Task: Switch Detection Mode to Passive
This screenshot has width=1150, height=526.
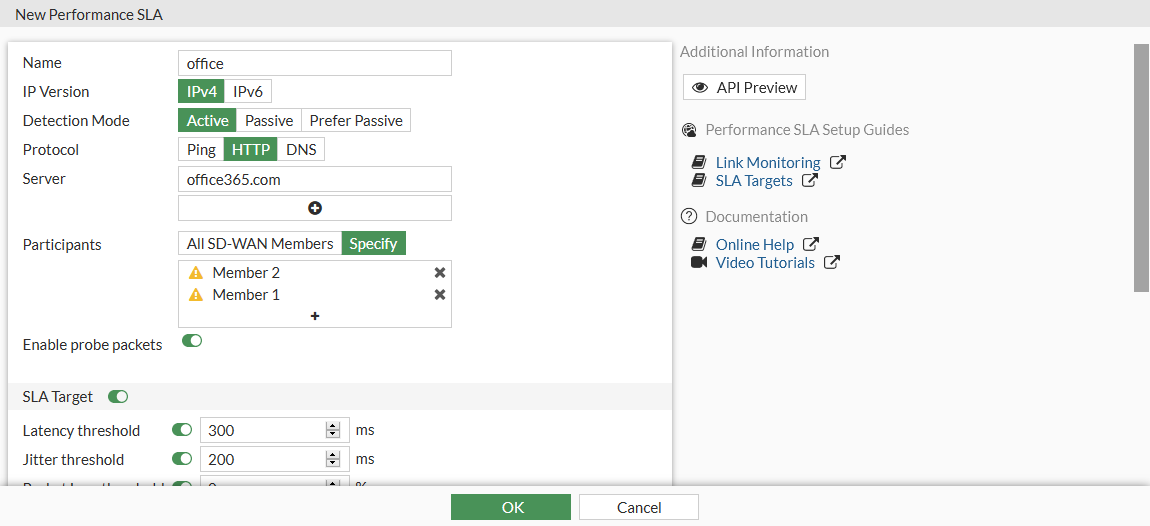Action: pyautogui.click(x=269, y=121)
